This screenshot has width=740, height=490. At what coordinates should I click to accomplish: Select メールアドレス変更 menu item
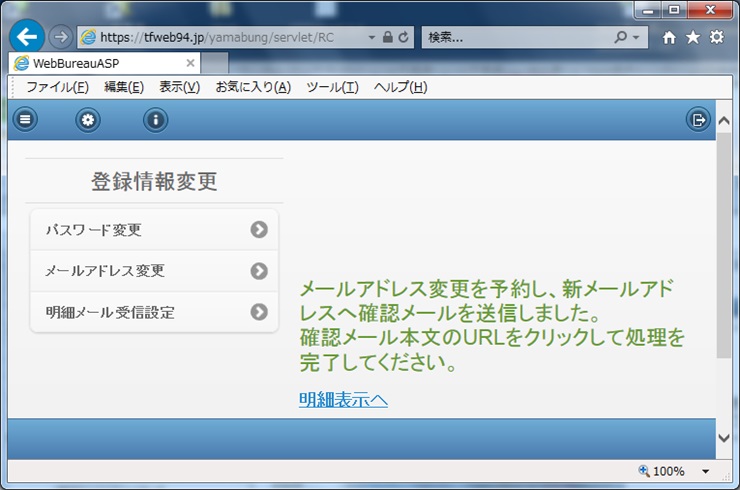[154, 271]
